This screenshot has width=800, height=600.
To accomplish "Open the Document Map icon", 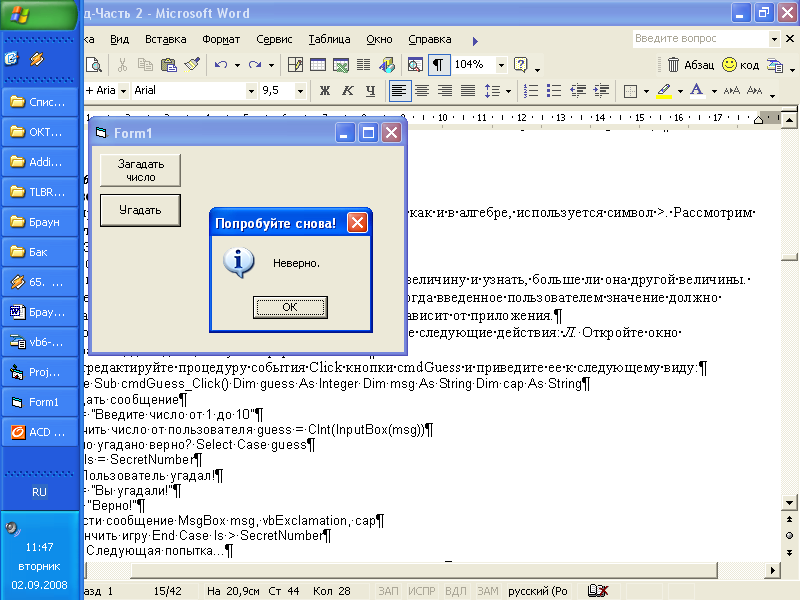I will pyautogui.click(x=415, y=65).
